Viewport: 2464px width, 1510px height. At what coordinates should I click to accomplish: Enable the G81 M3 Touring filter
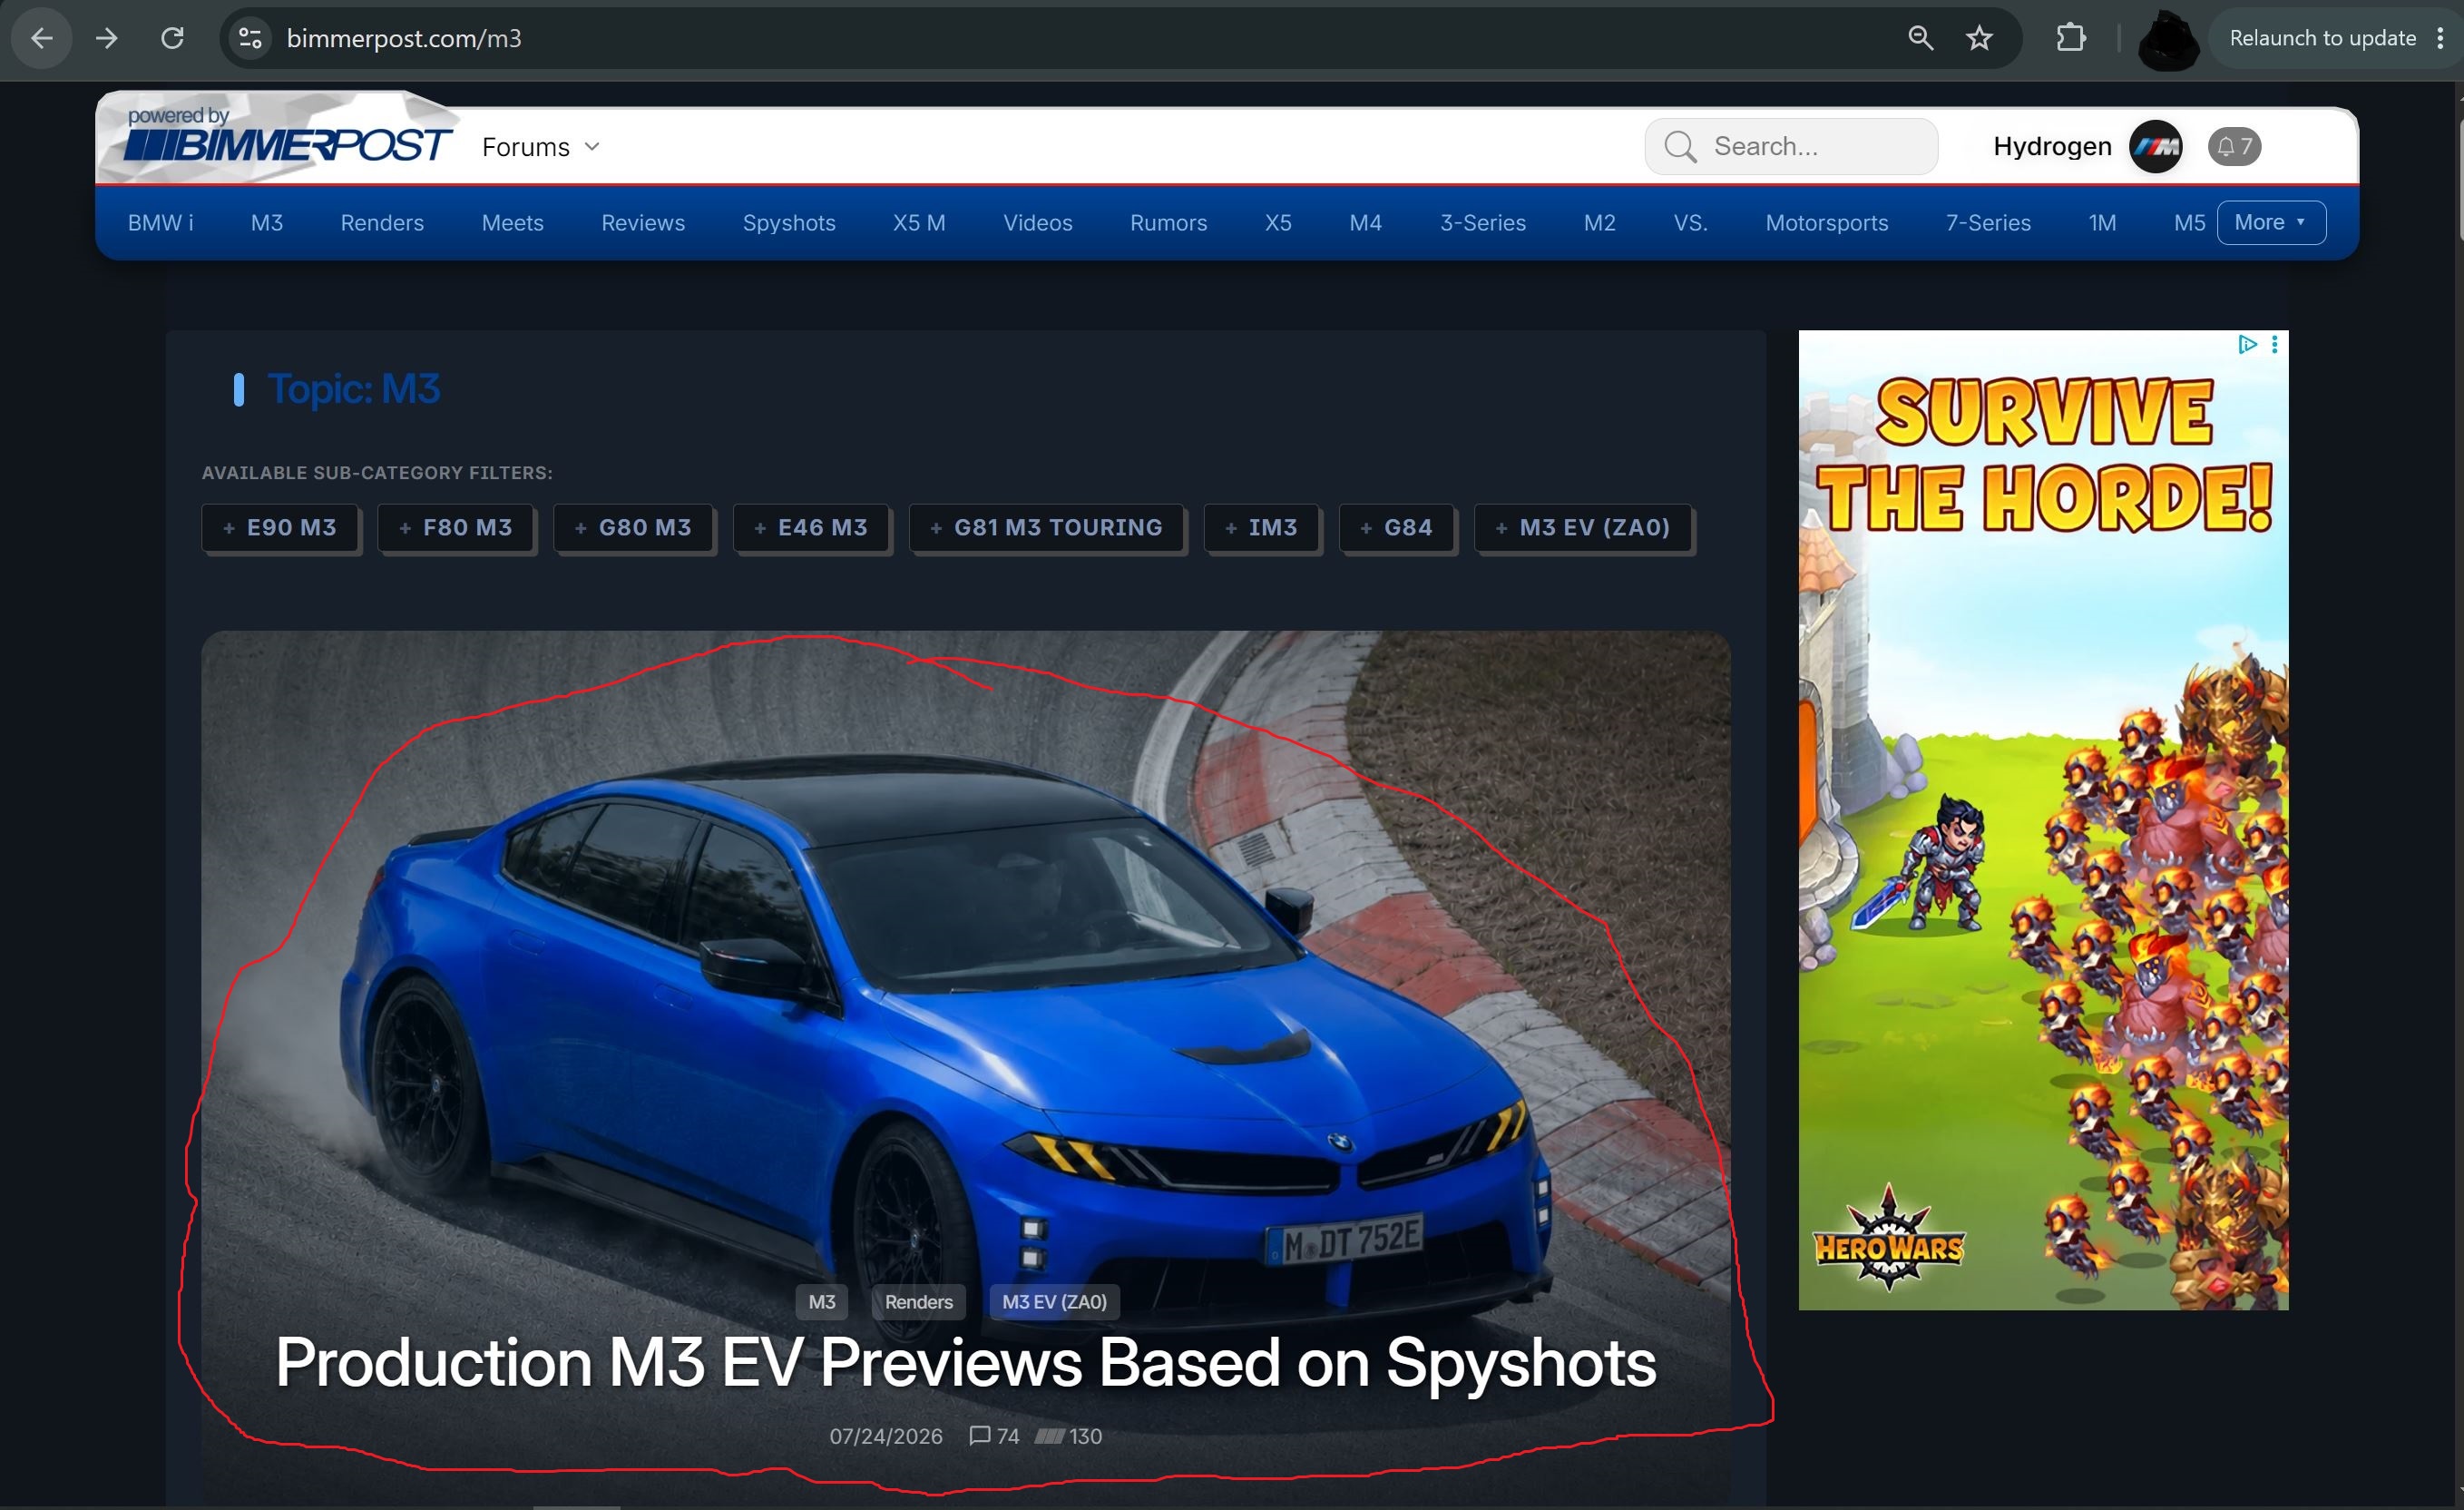[1046, 527]
